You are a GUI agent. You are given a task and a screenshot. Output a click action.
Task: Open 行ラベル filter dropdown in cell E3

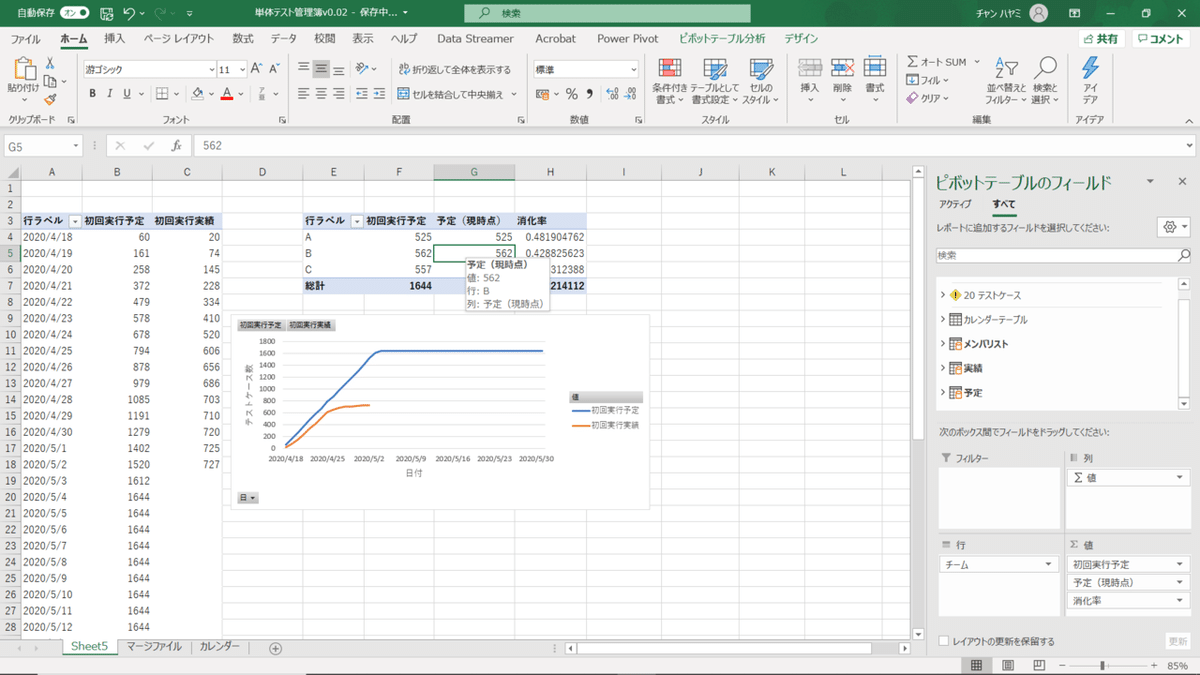pos(356,220)
